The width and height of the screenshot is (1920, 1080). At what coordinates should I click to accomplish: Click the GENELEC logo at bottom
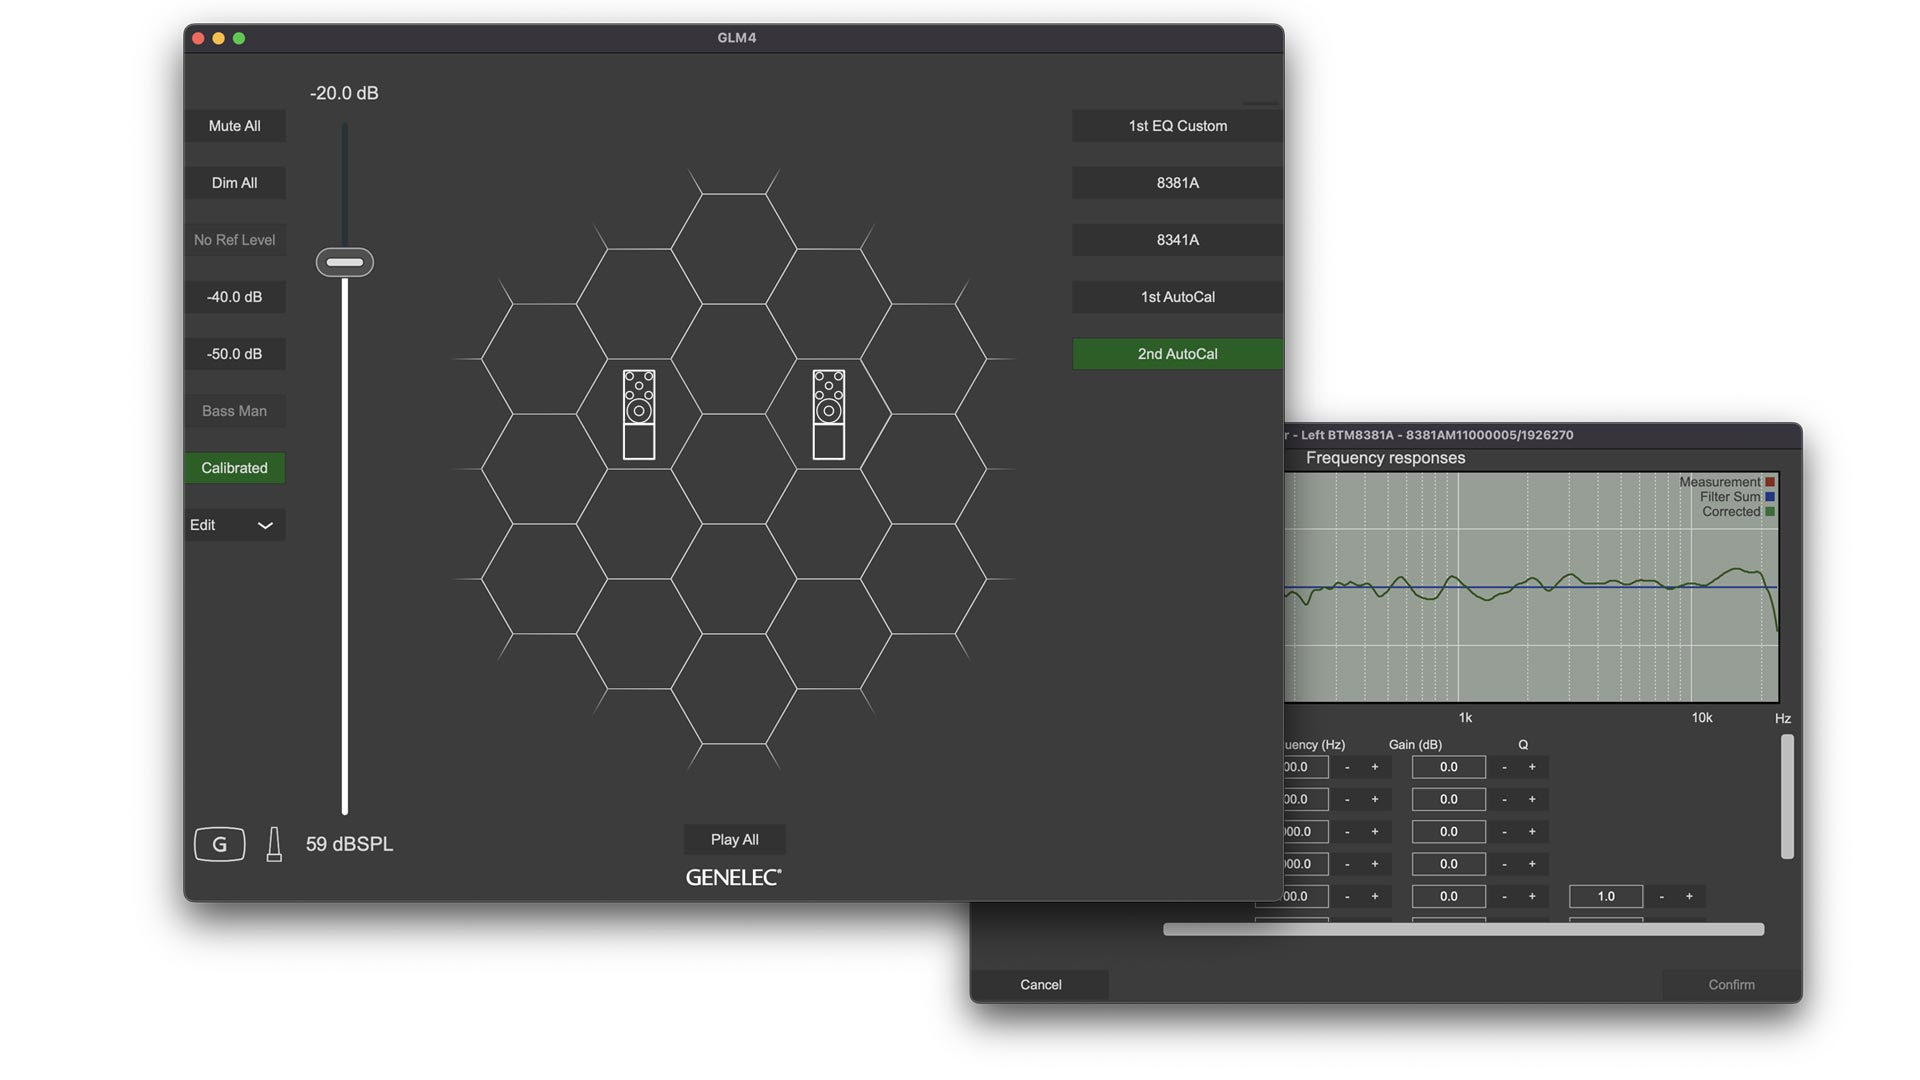734,877
